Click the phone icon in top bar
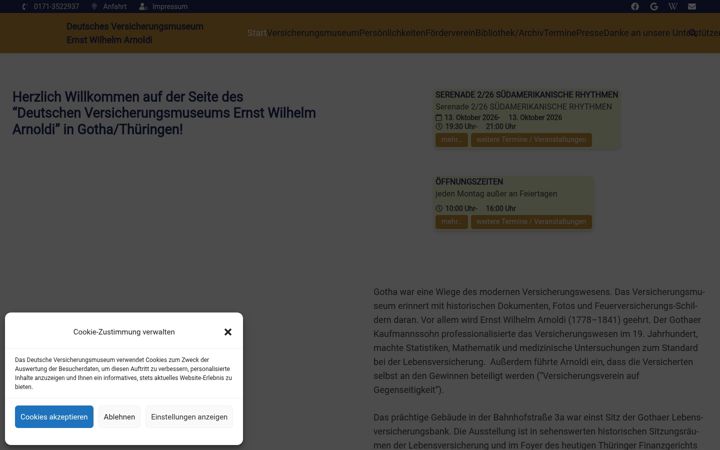 24,6
